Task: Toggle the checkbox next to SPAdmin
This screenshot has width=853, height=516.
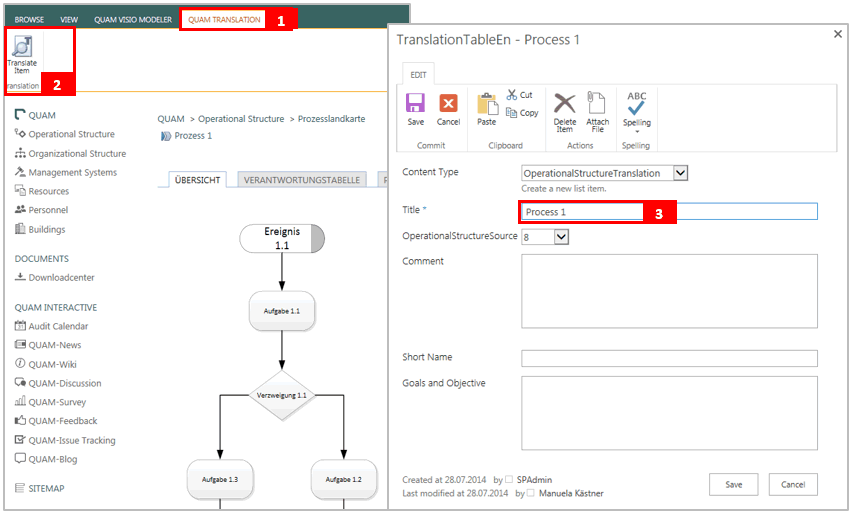Action: click(x=510, y=479)
